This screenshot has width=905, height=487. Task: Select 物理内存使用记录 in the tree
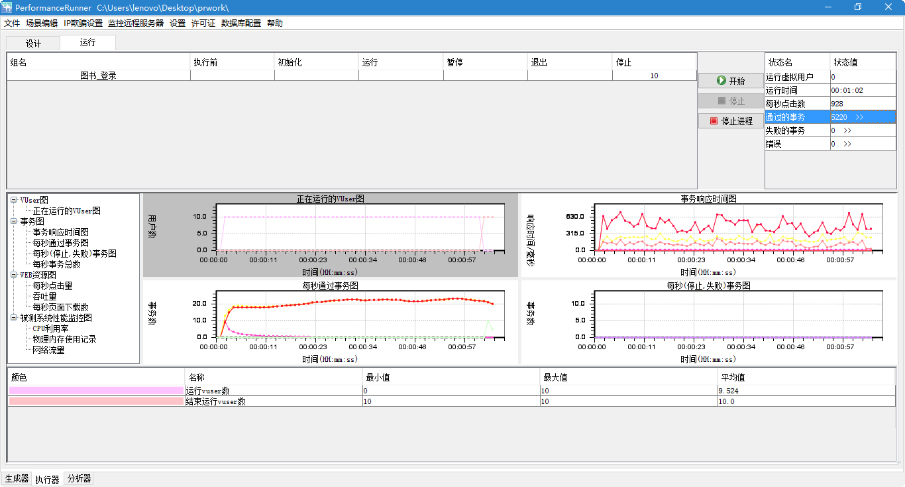coord(64,339)
